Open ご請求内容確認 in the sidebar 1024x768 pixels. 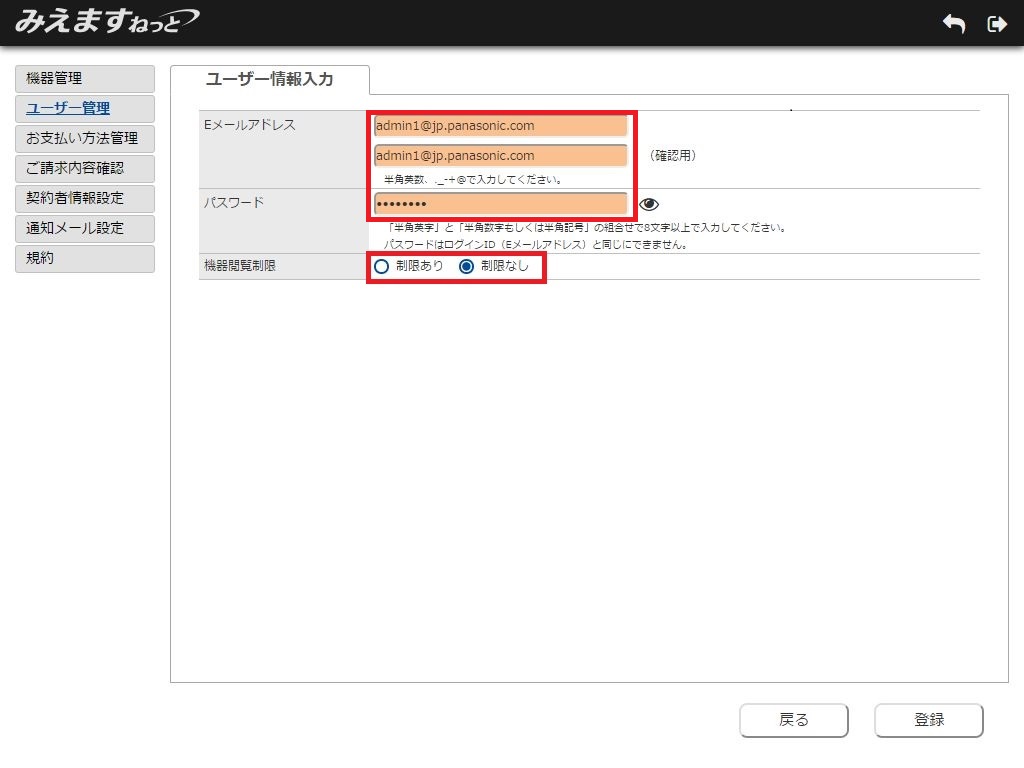[85, 168]
